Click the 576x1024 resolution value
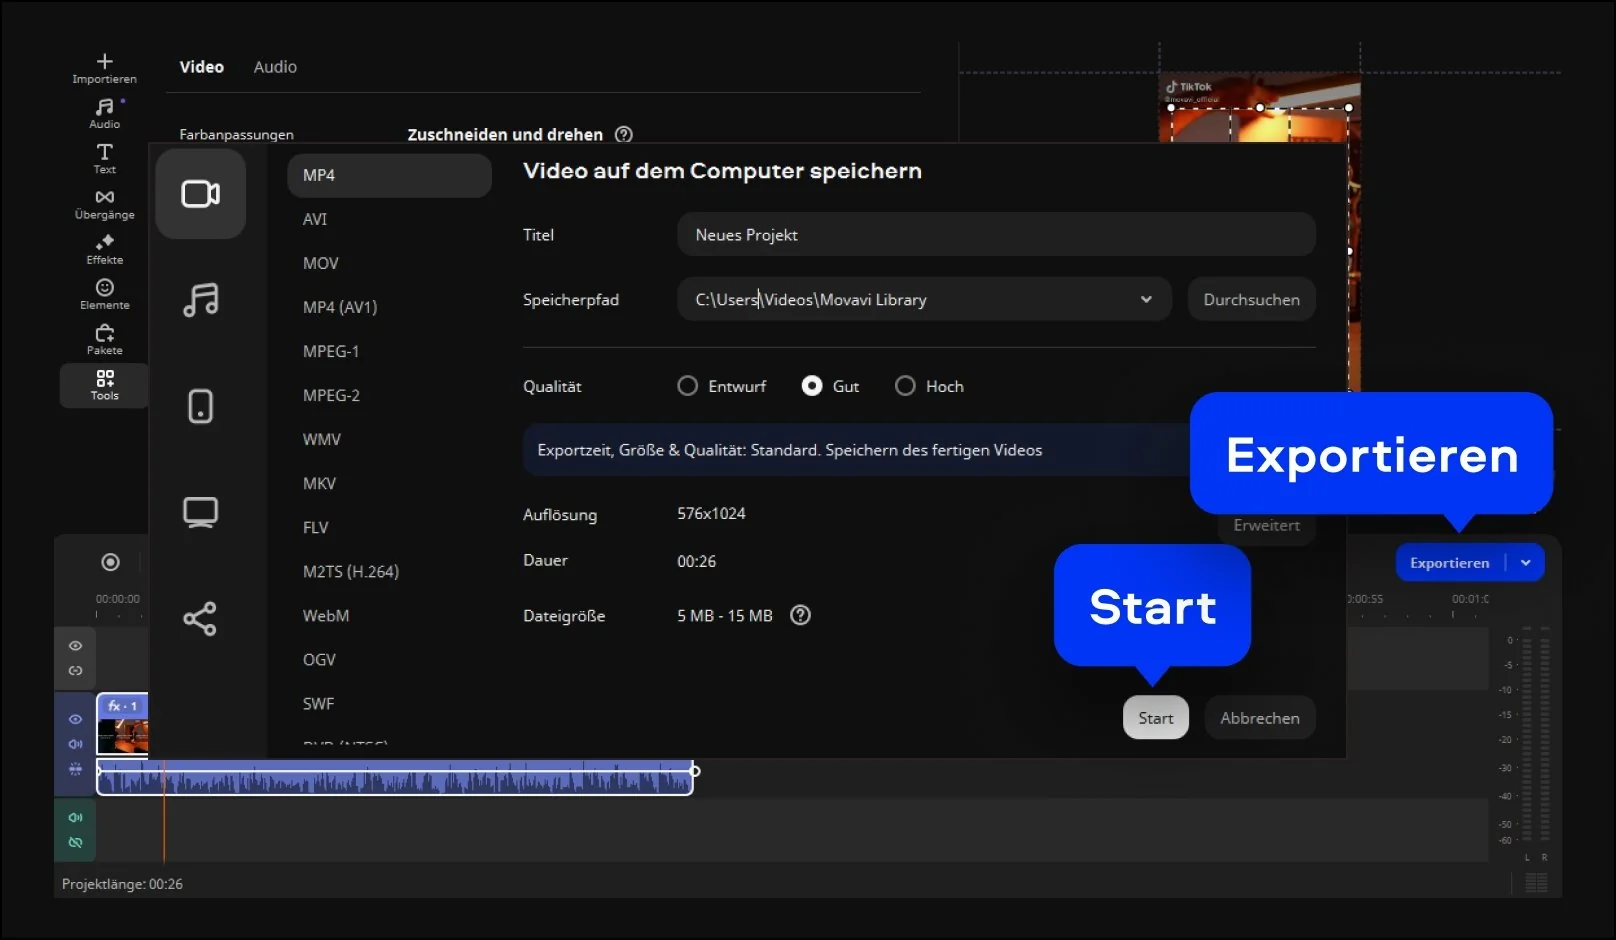This screenshot has width=1616, height=940. tap(711, 513)
